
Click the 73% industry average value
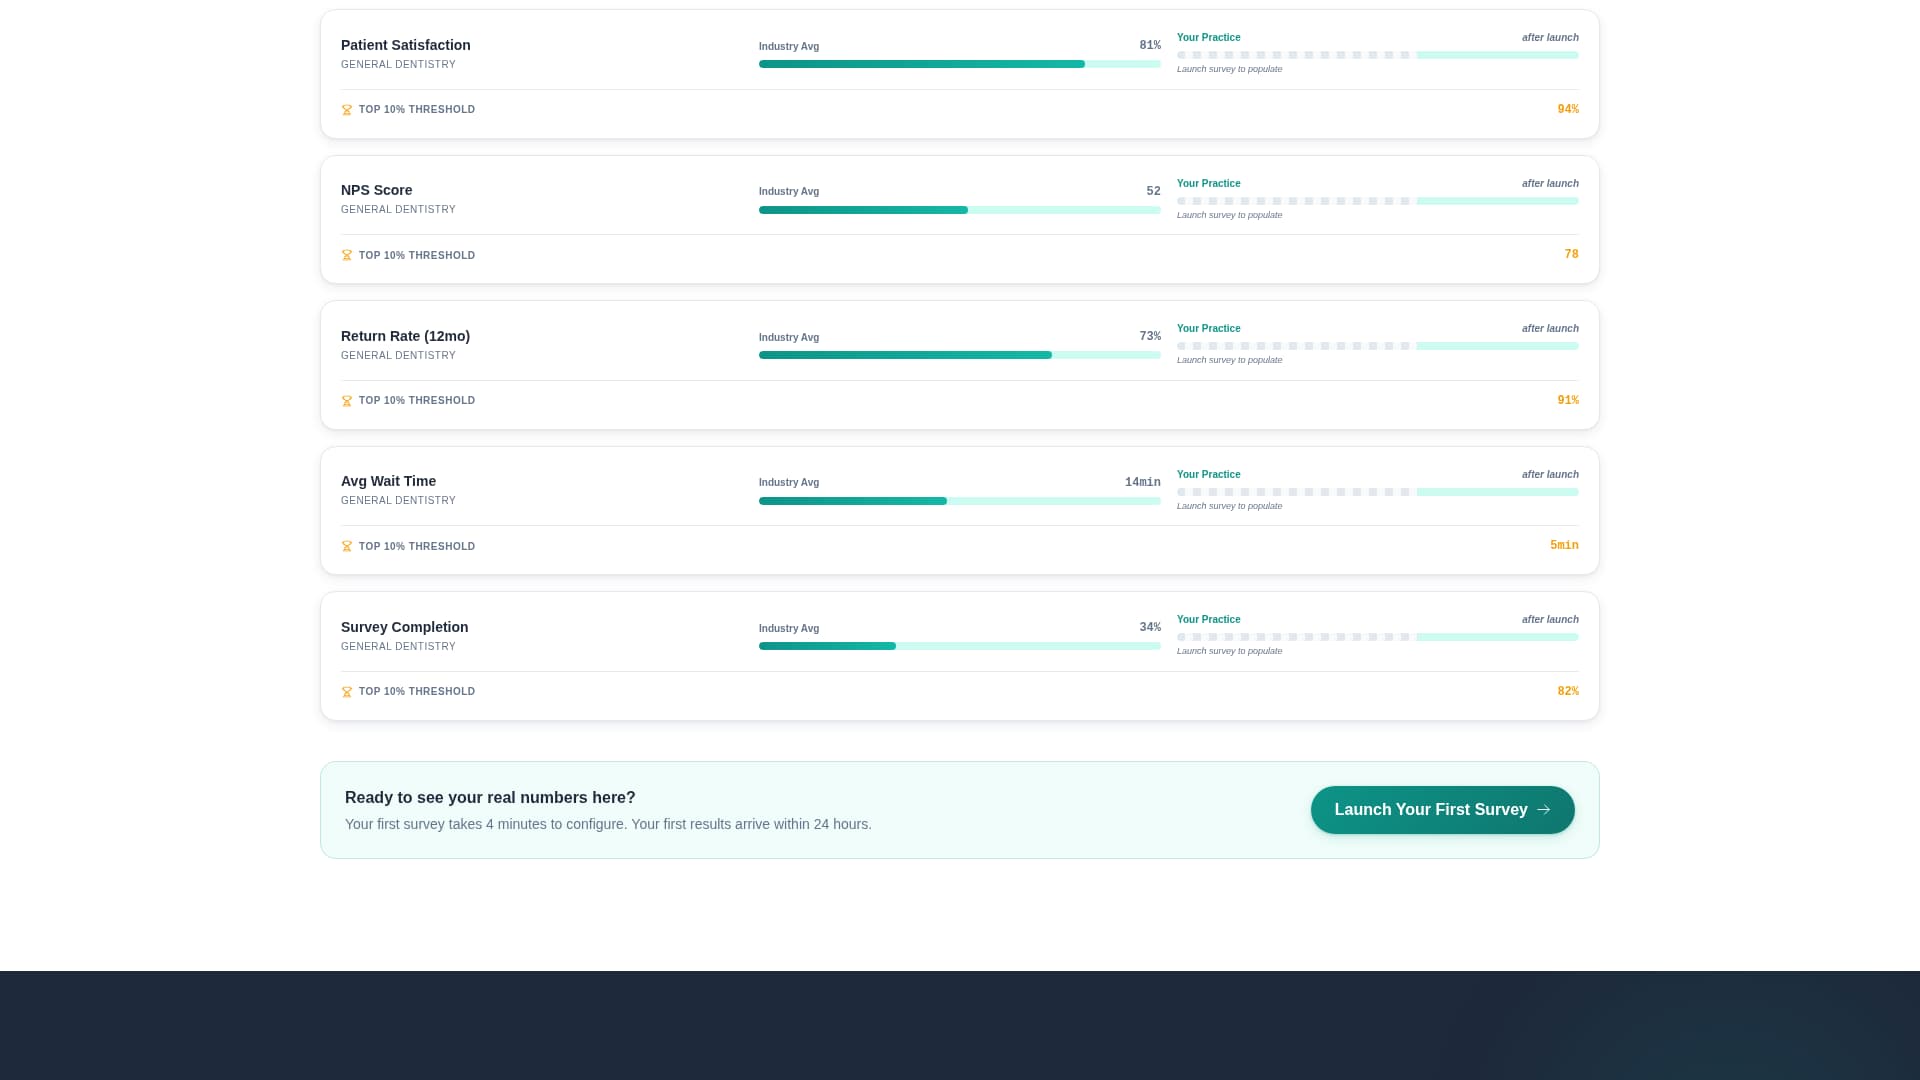click(1150, 337)
